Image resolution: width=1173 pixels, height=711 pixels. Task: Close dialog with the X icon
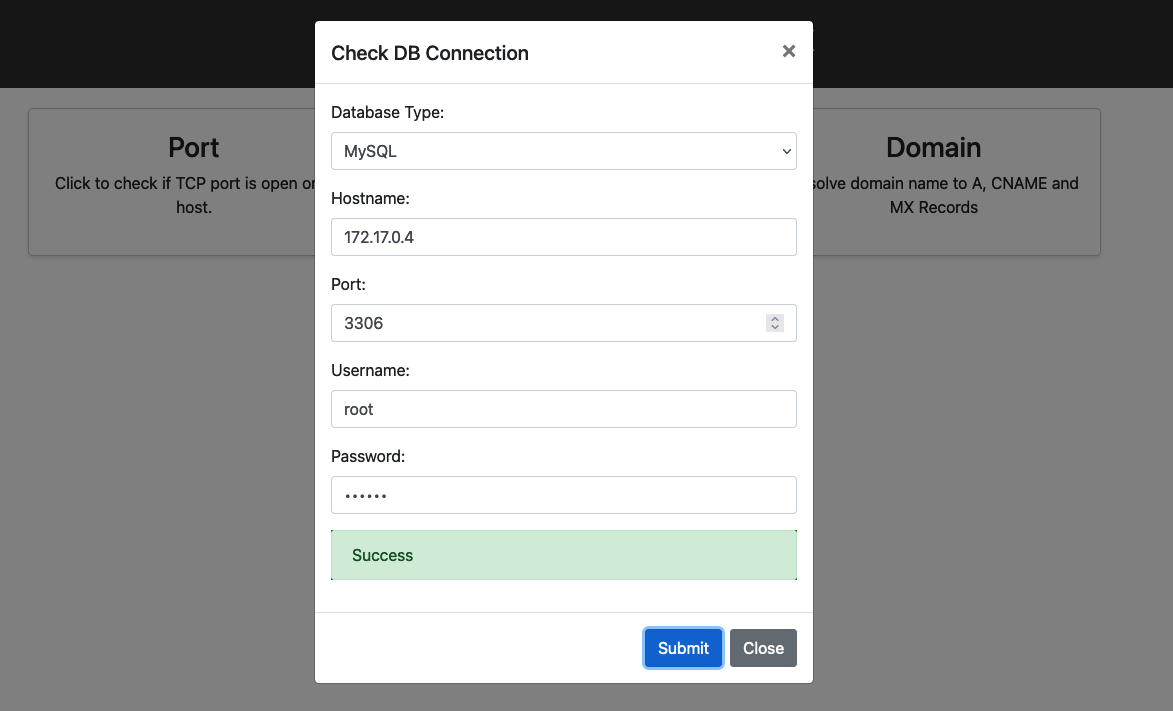point(788,51)
